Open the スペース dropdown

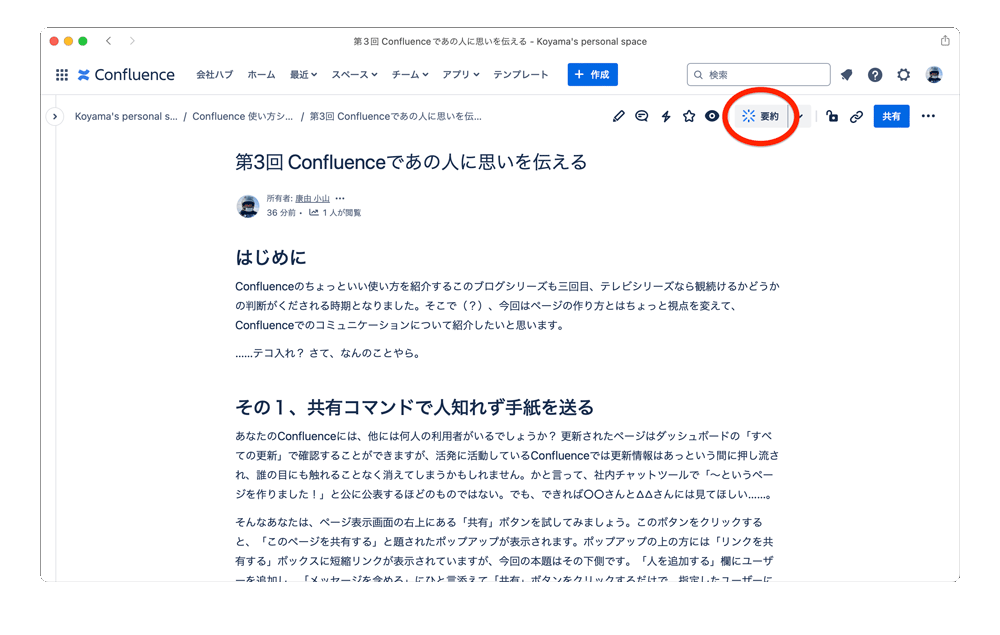355,75
